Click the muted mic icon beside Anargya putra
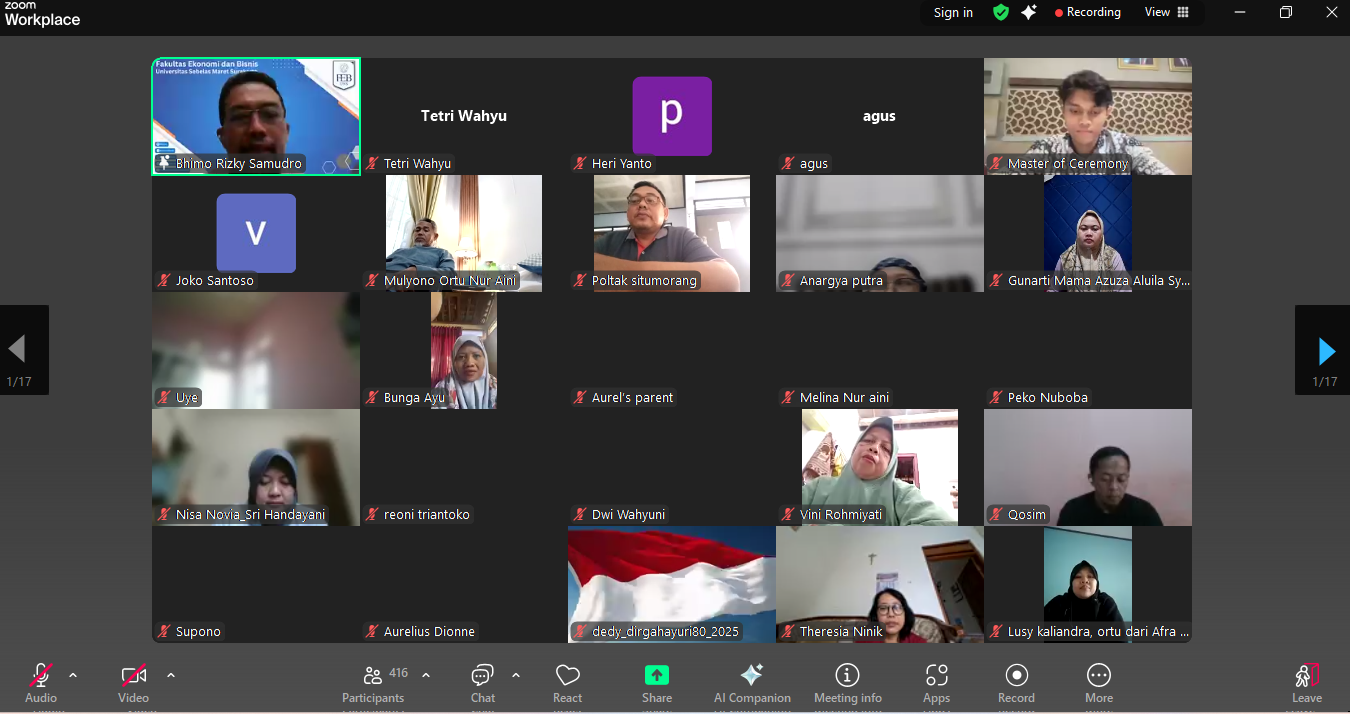1350x714 pixels. [788, 281]
